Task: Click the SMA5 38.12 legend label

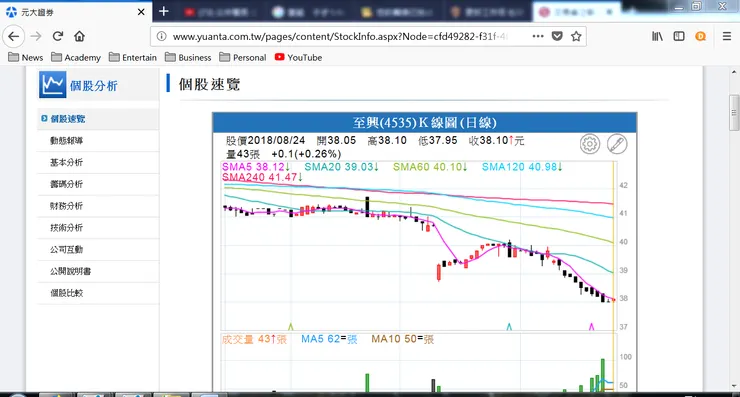Action: click(256, 167)
